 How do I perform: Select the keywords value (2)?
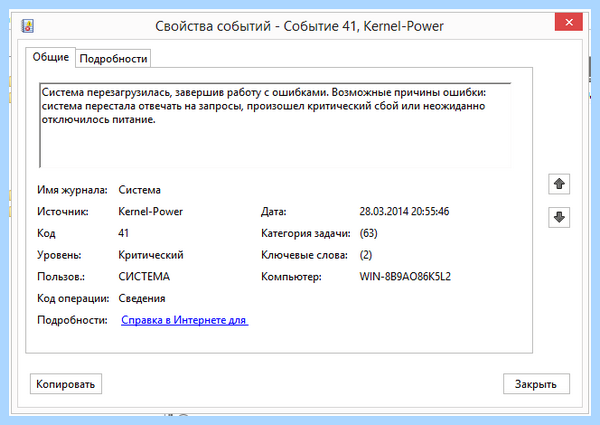tap(365, 255)
